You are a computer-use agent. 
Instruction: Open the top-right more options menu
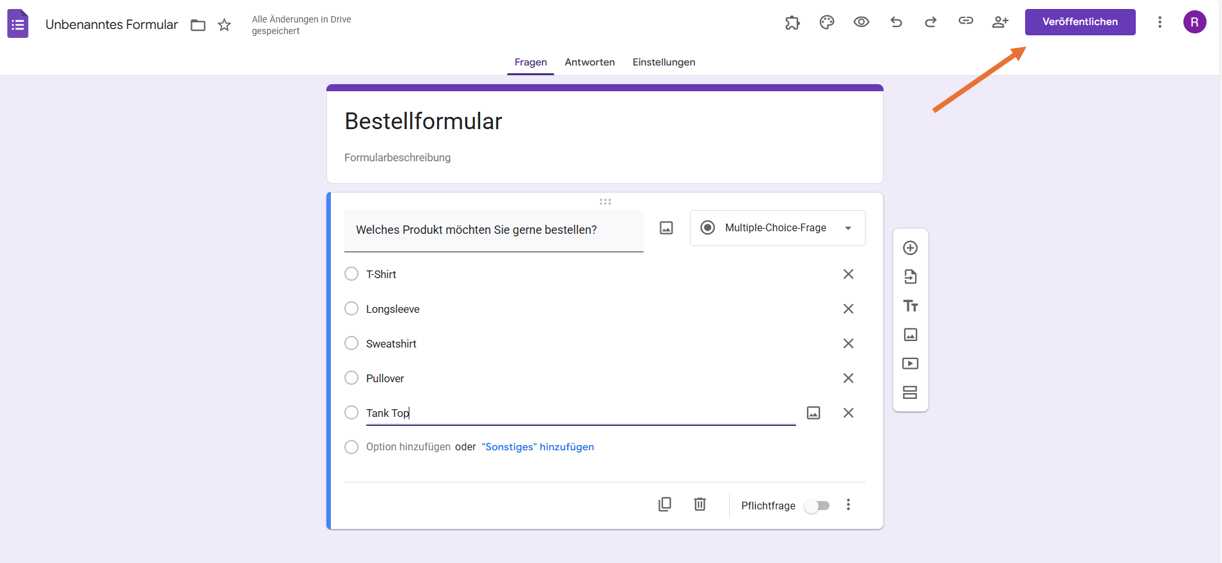click(x=1160, y=22)
